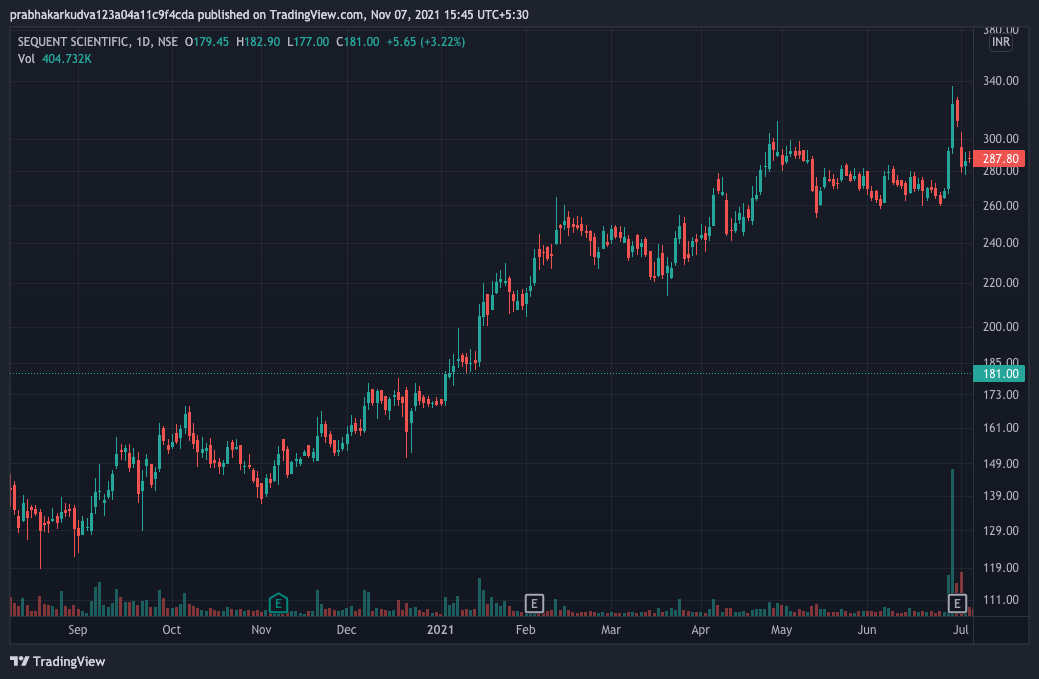
Task: Click the +5.65 (+3.22%) change value
Action: tap(426, 42)
